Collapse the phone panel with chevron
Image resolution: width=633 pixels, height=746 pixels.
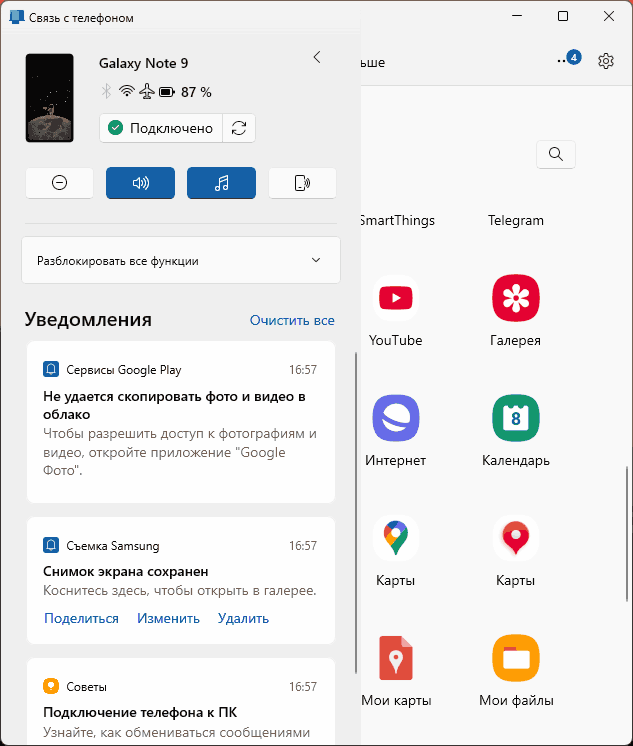[x=317, y=57]
